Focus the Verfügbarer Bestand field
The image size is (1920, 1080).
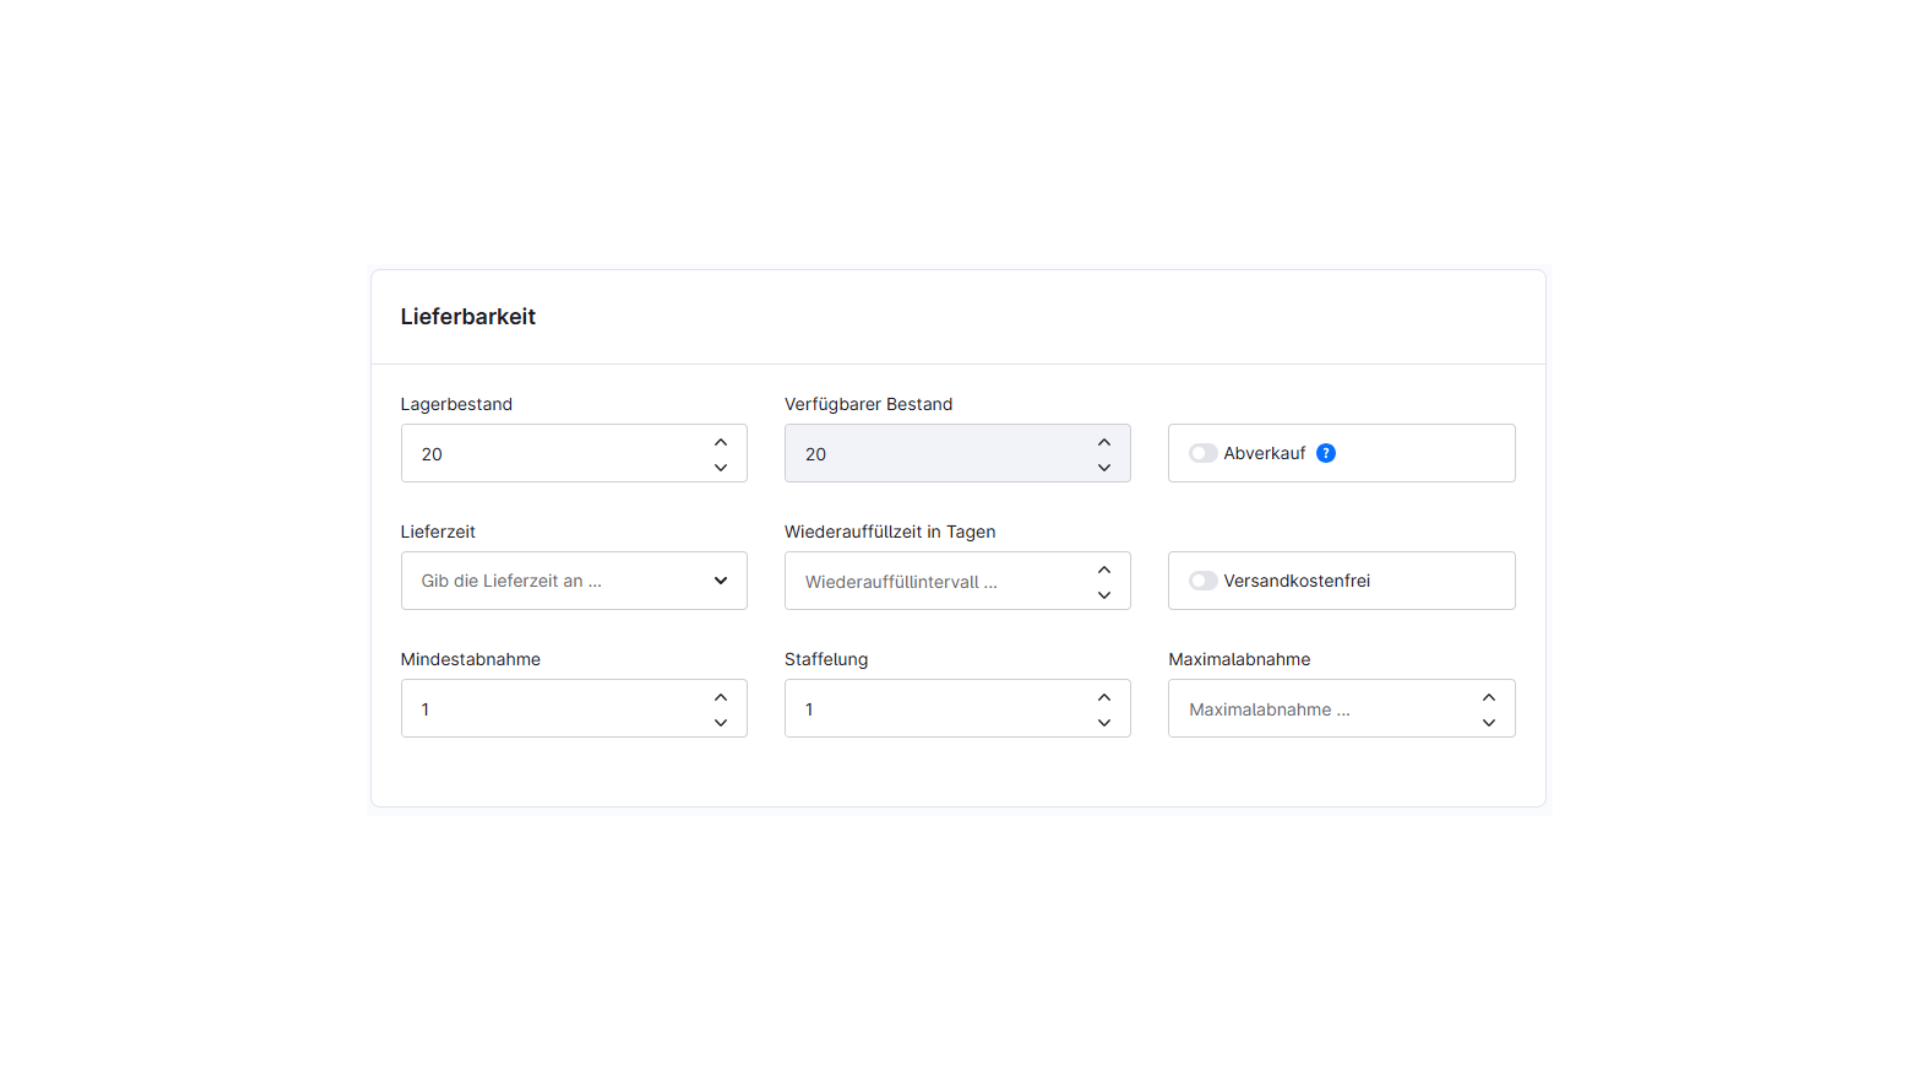pyautogui.click(x=957, y=453)
